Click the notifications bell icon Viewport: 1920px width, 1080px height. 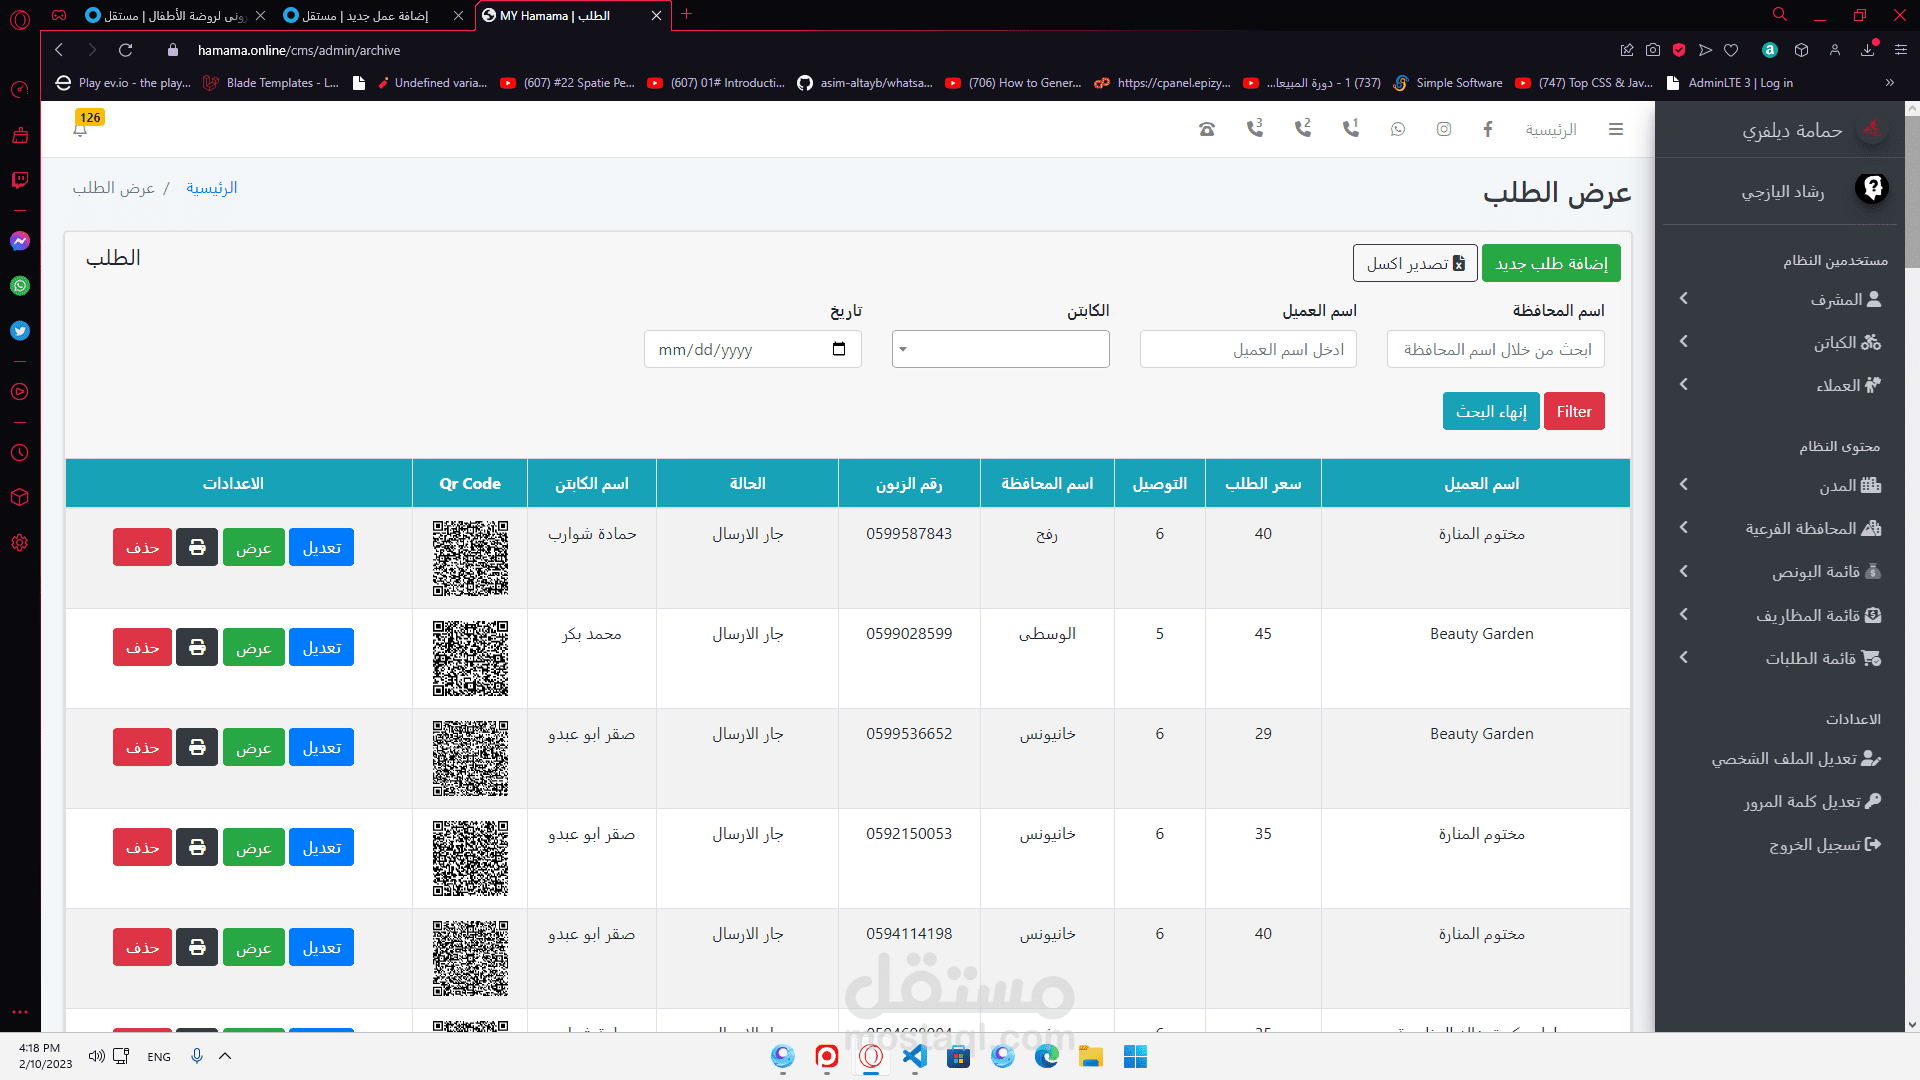click(80, 129)
